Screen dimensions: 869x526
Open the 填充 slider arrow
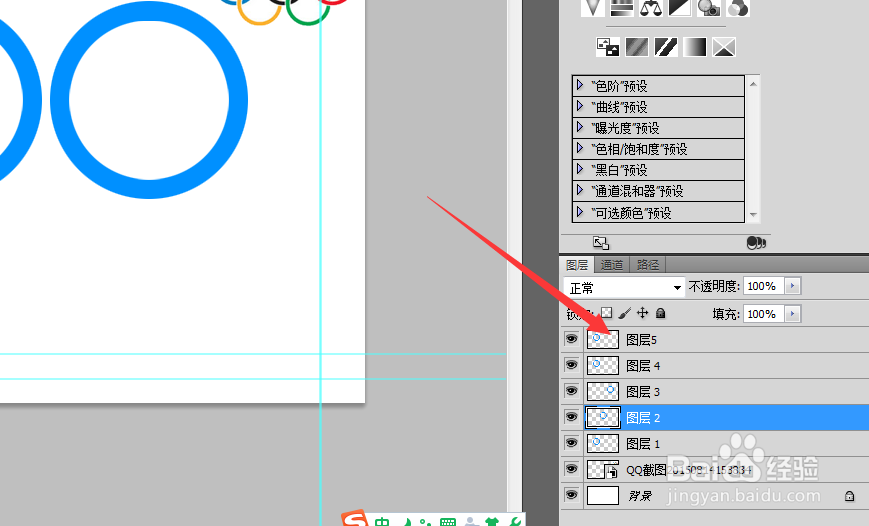click(793, 314)
